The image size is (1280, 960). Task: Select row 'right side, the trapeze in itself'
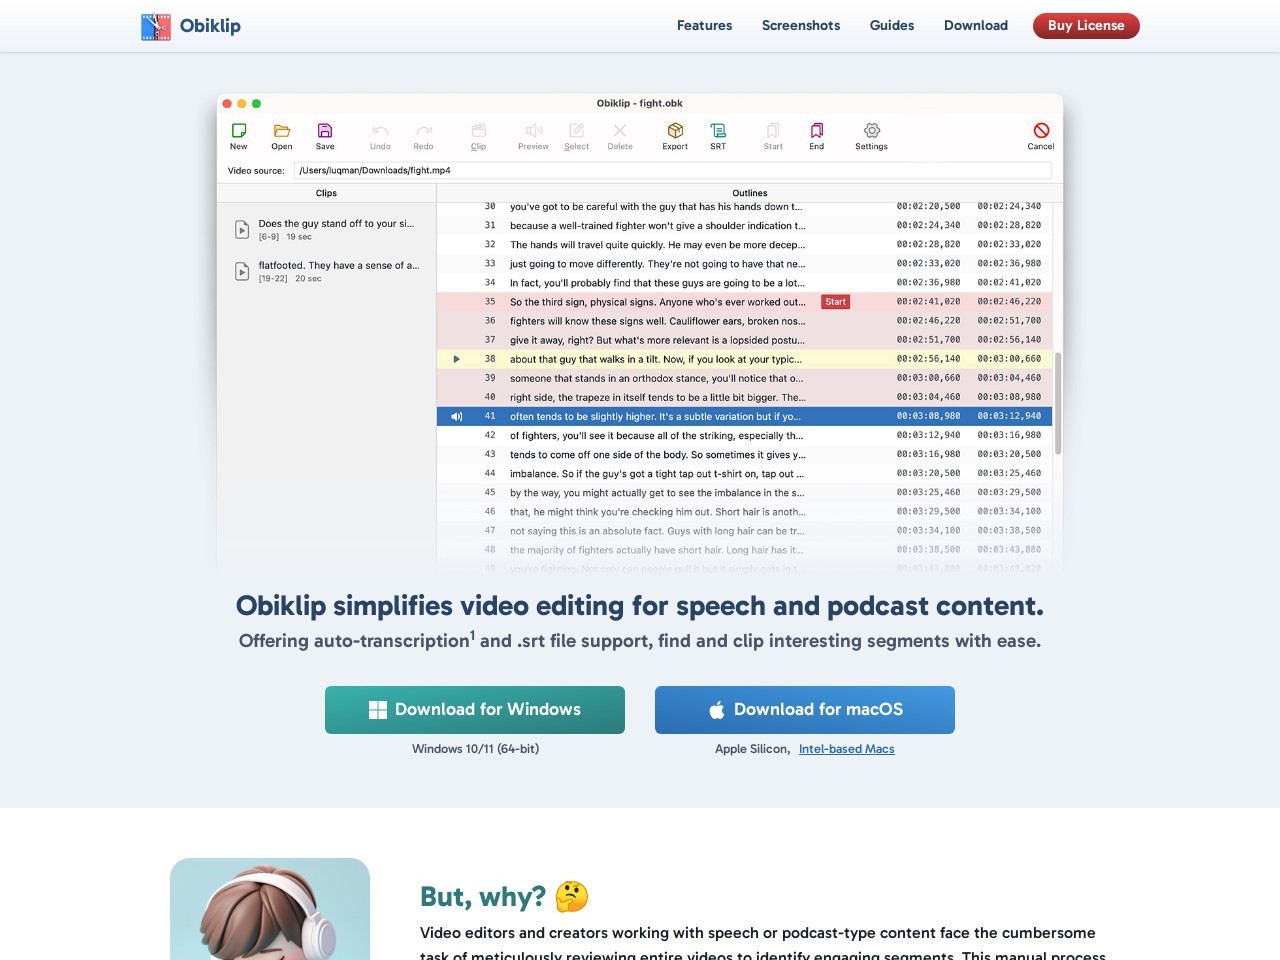(x=744, y=397)
